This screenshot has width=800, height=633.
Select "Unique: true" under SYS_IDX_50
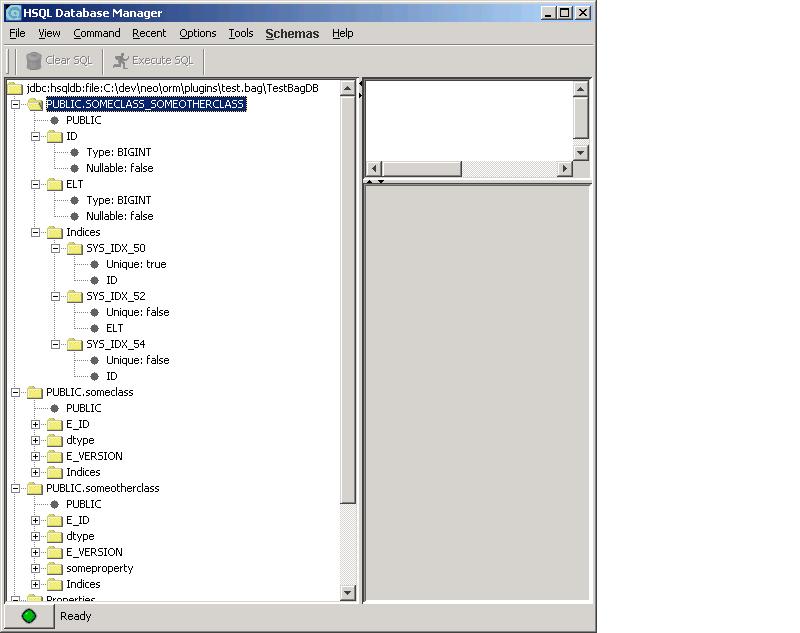click(136, 264)
